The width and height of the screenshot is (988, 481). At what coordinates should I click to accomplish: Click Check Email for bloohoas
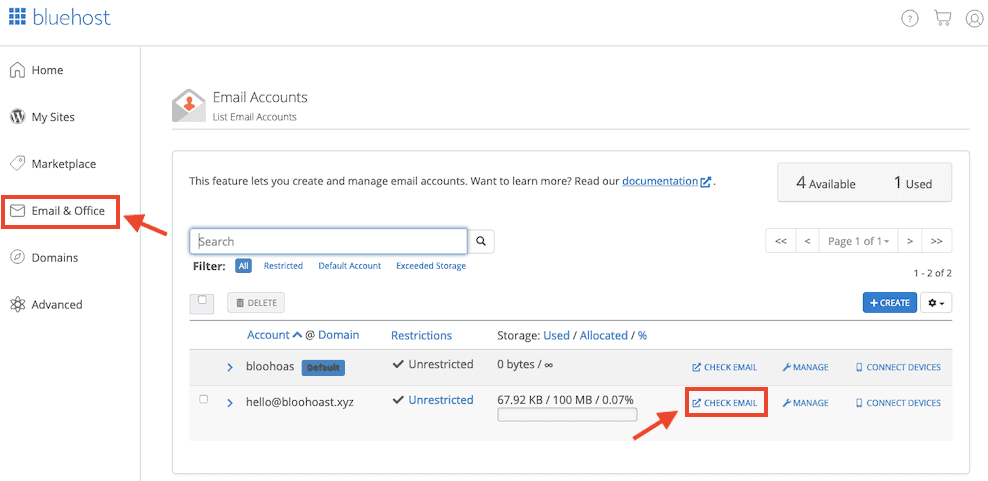click(x=724, y=368)
